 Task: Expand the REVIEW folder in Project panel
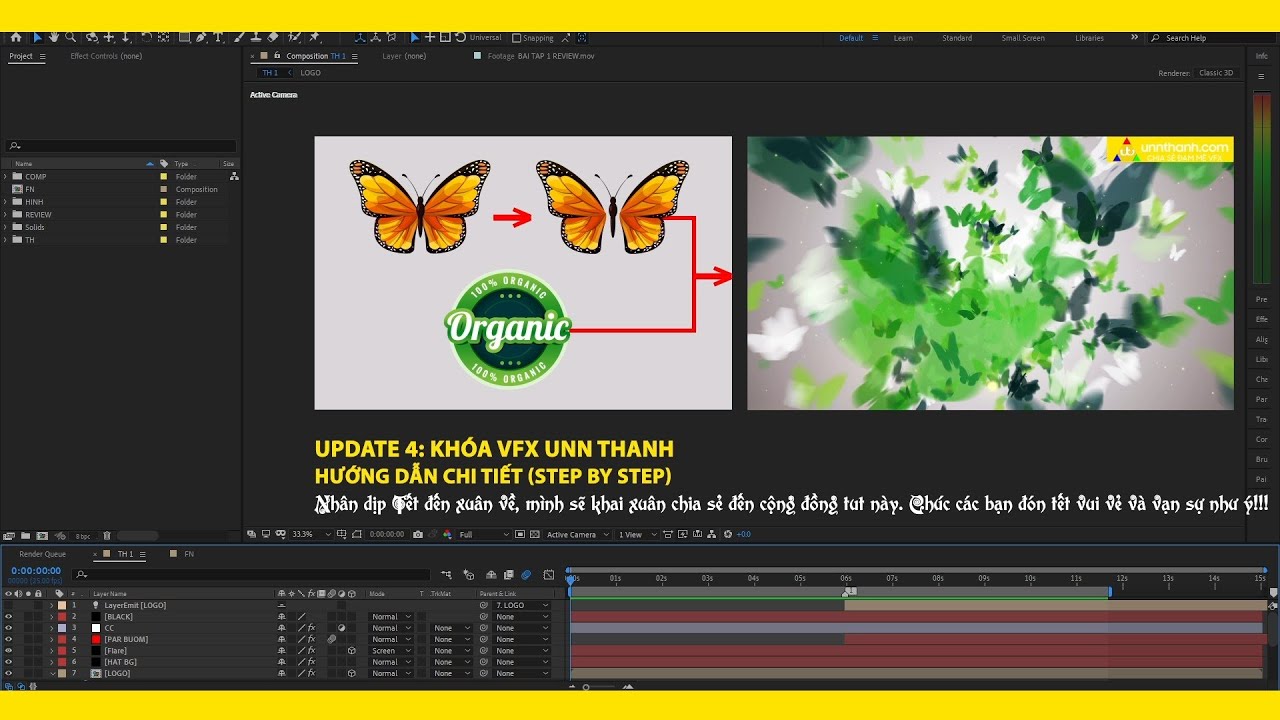(5, 215)
